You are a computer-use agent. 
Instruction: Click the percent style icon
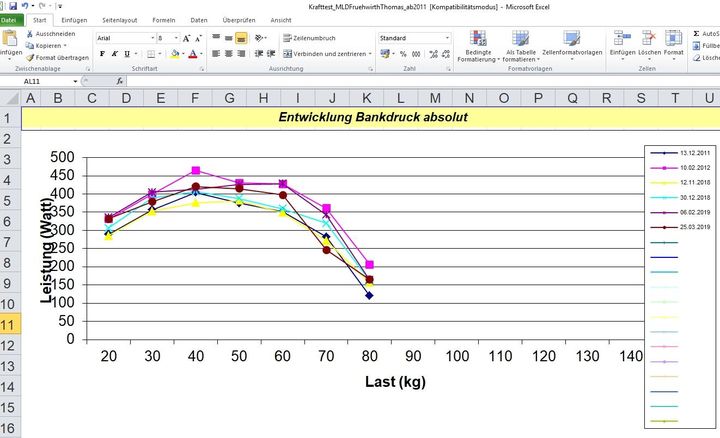(403, 54)
